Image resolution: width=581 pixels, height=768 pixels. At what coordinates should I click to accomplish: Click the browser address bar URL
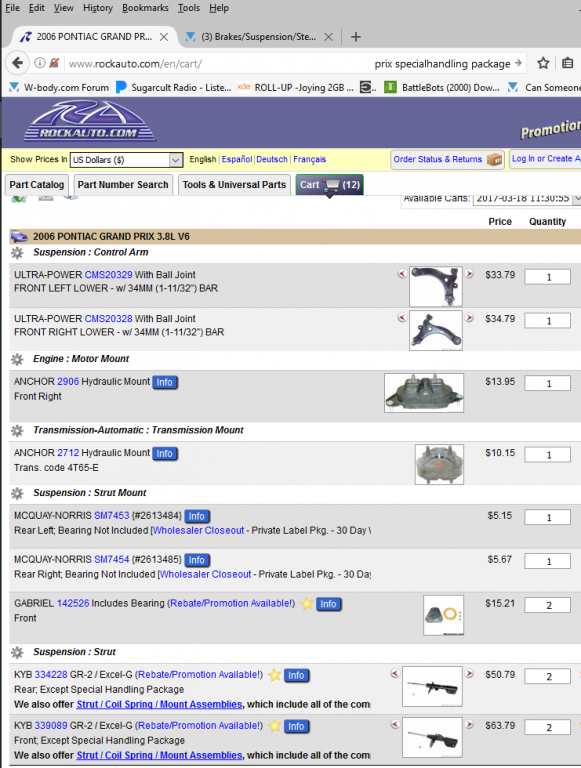[x=135, y=64]
